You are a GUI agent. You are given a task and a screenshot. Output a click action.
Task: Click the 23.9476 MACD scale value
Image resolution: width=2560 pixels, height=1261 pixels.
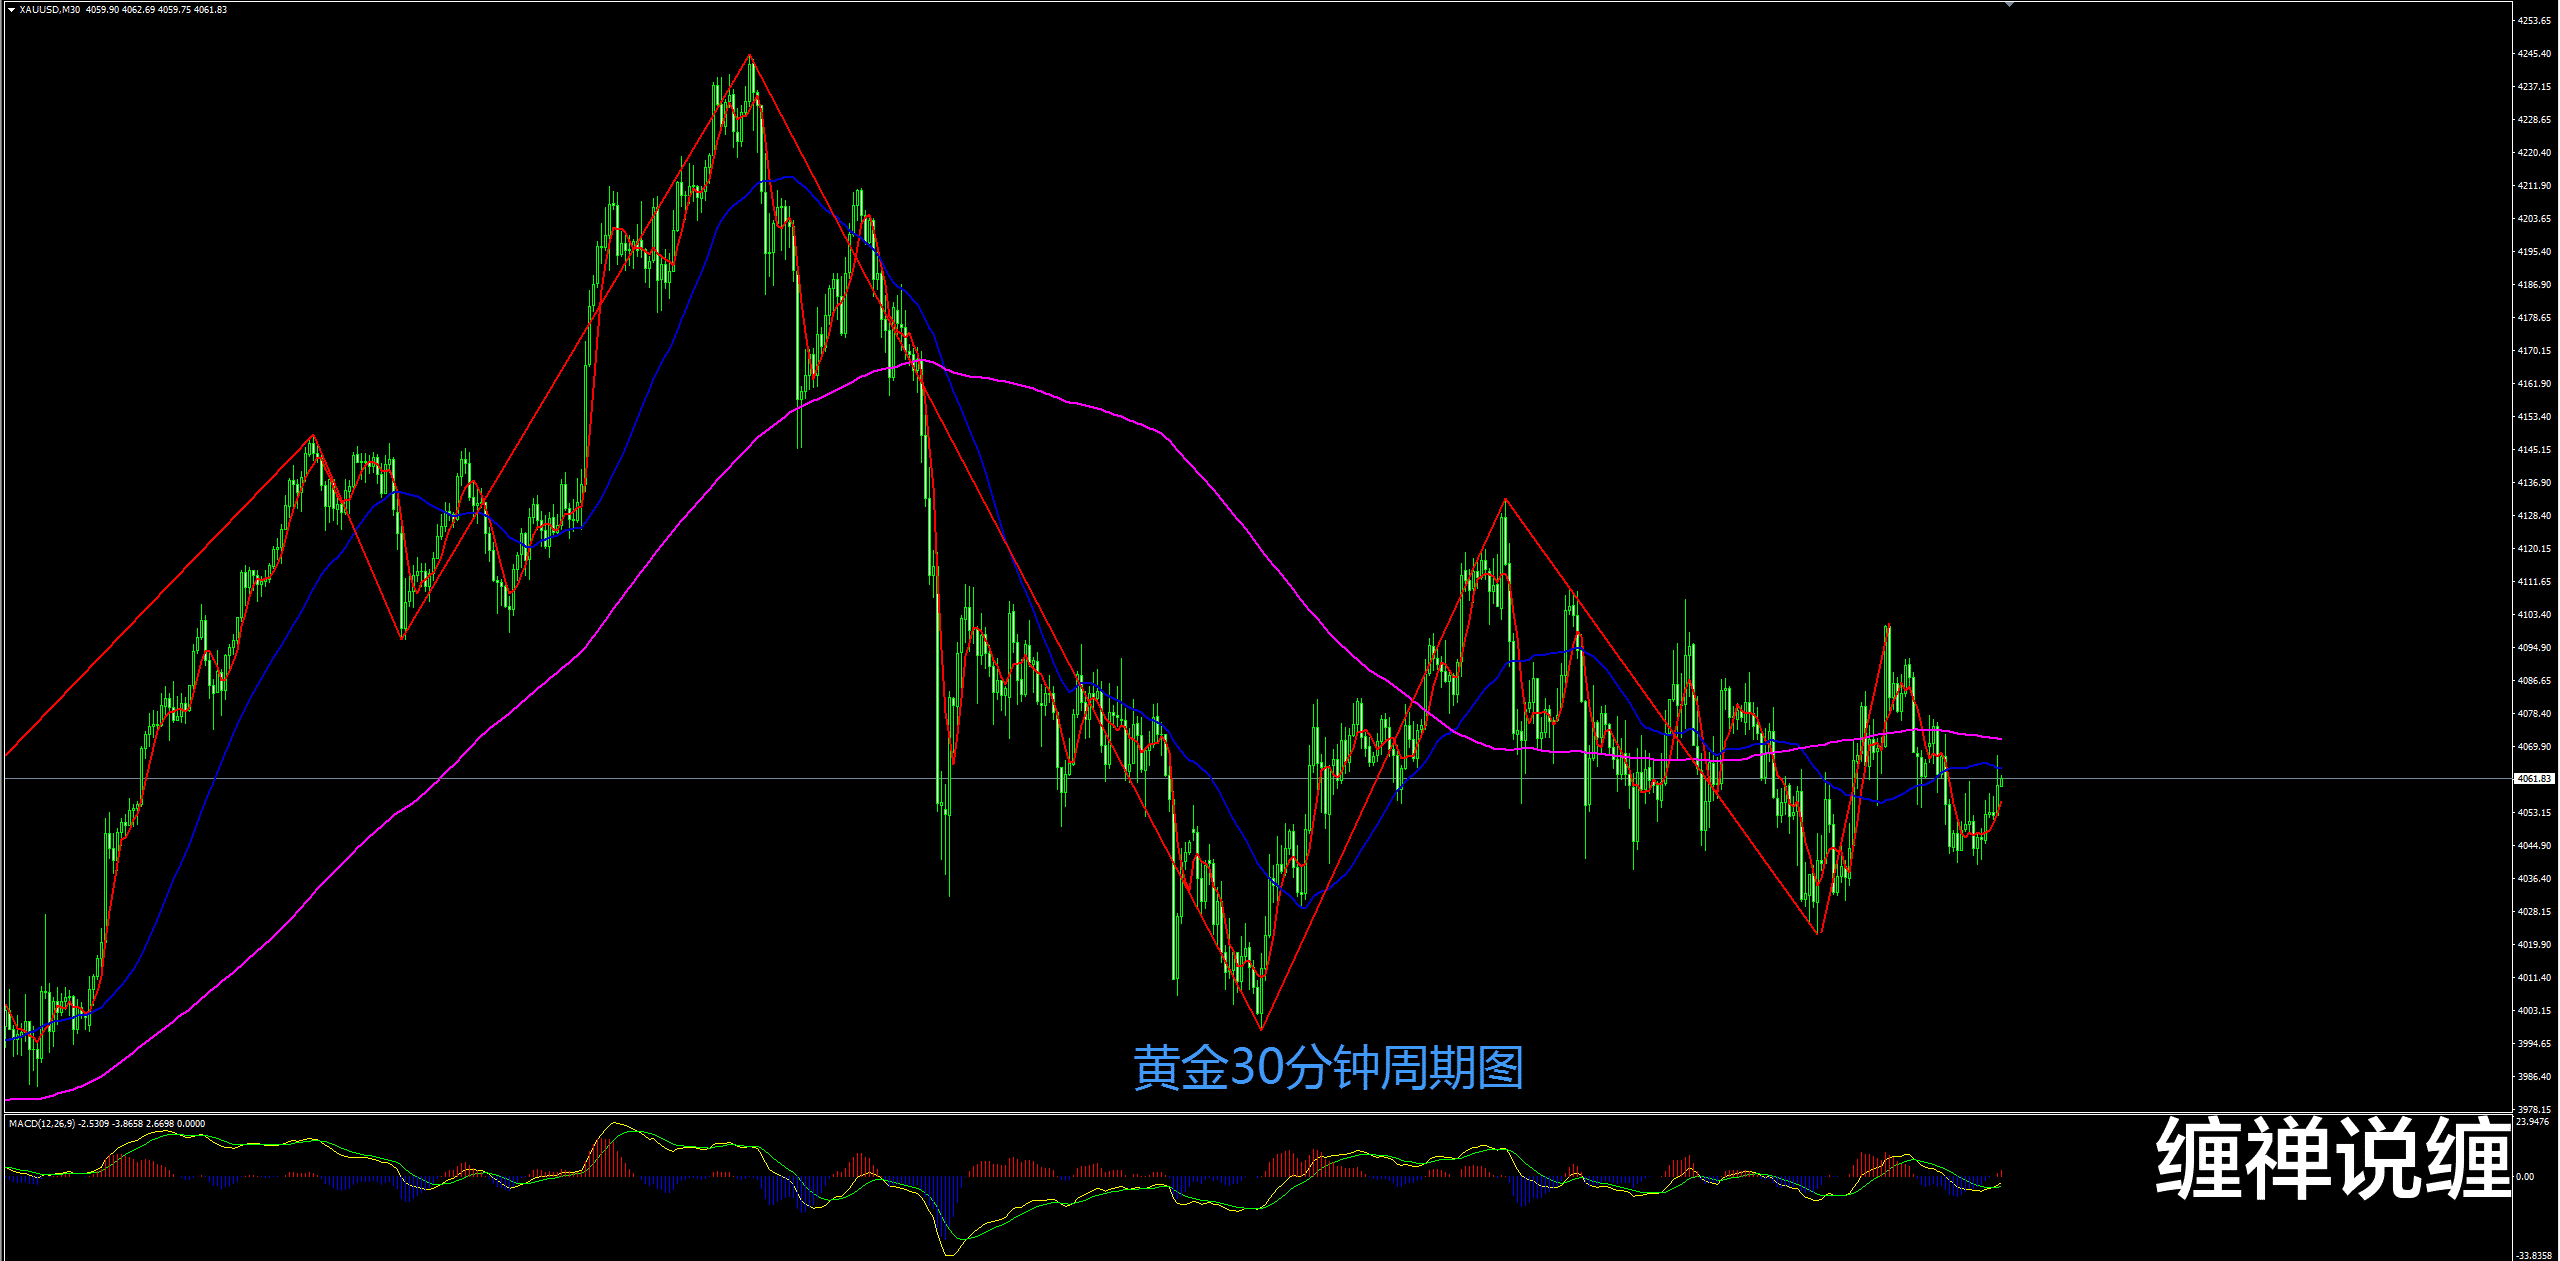tap(2533, 1122)
